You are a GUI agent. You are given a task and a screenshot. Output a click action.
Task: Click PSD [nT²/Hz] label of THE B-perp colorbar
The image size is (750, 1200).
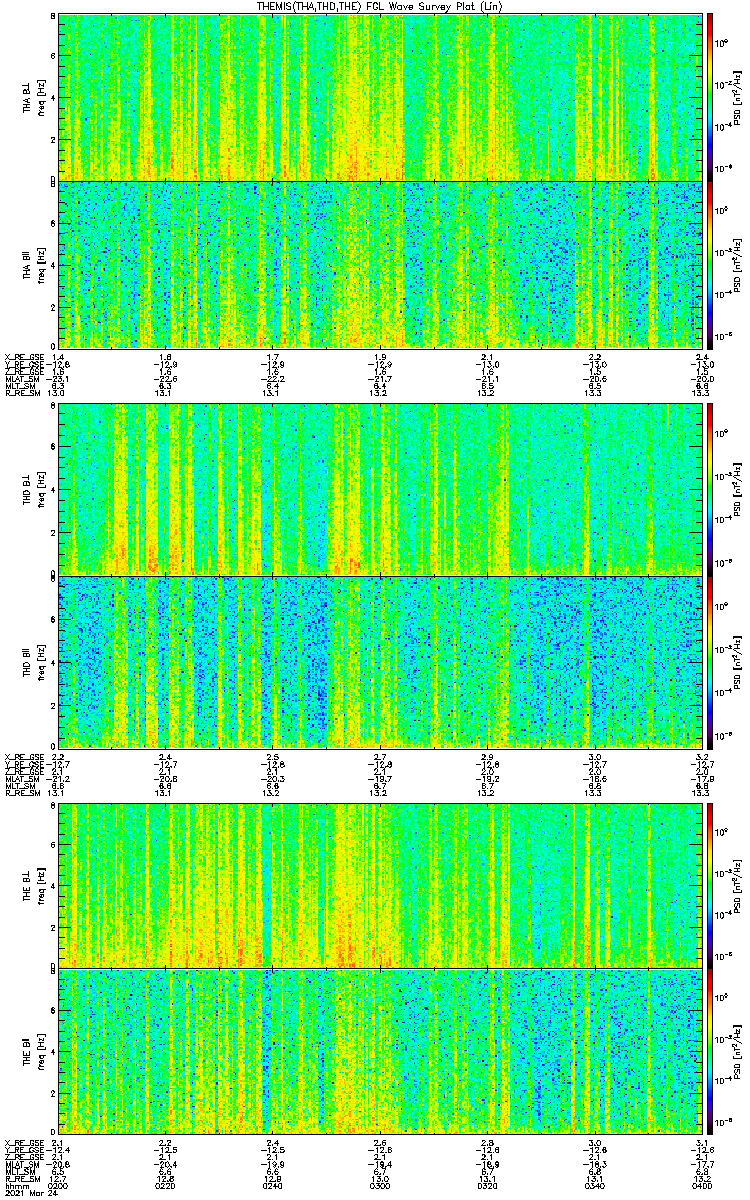737,885
